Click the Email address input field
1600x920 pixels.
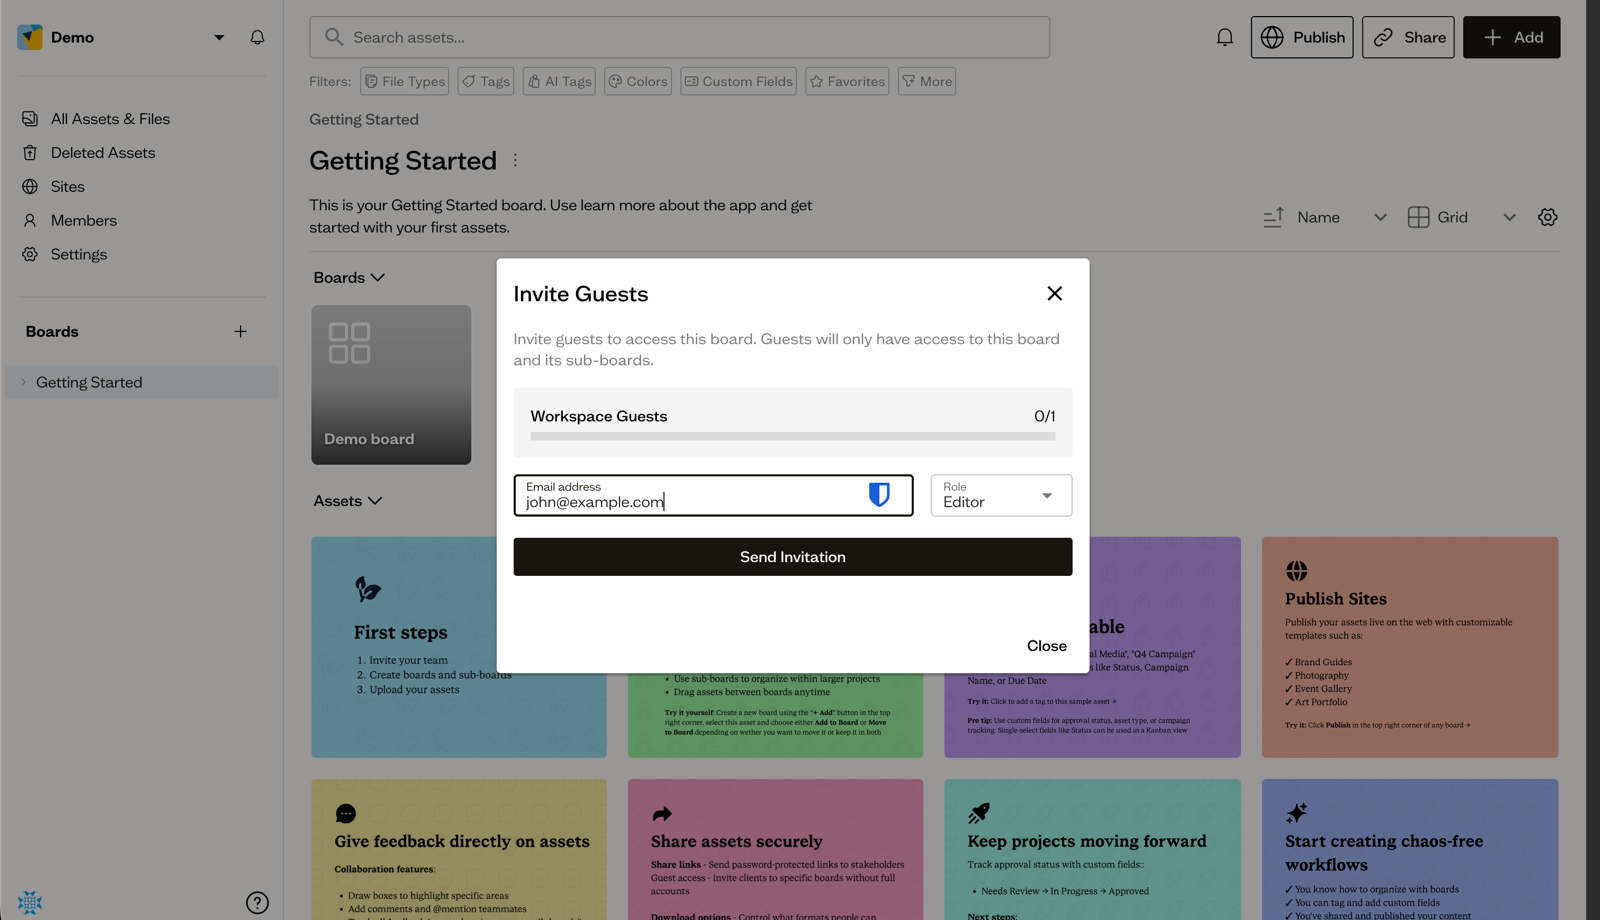point(713,495)
